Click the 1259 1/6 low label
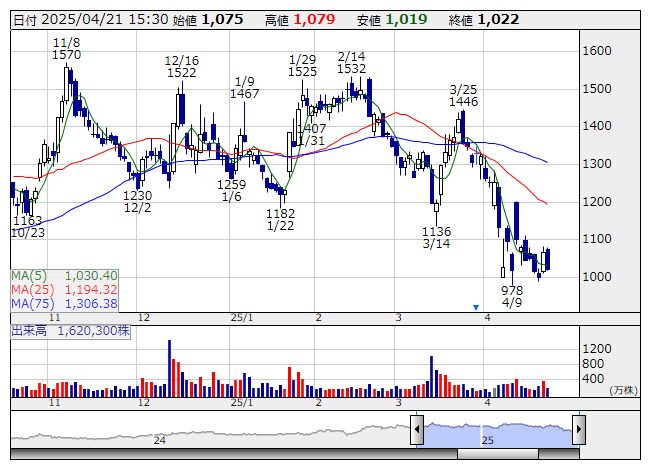This screenshot has height=470, width=653. [232, 190]
